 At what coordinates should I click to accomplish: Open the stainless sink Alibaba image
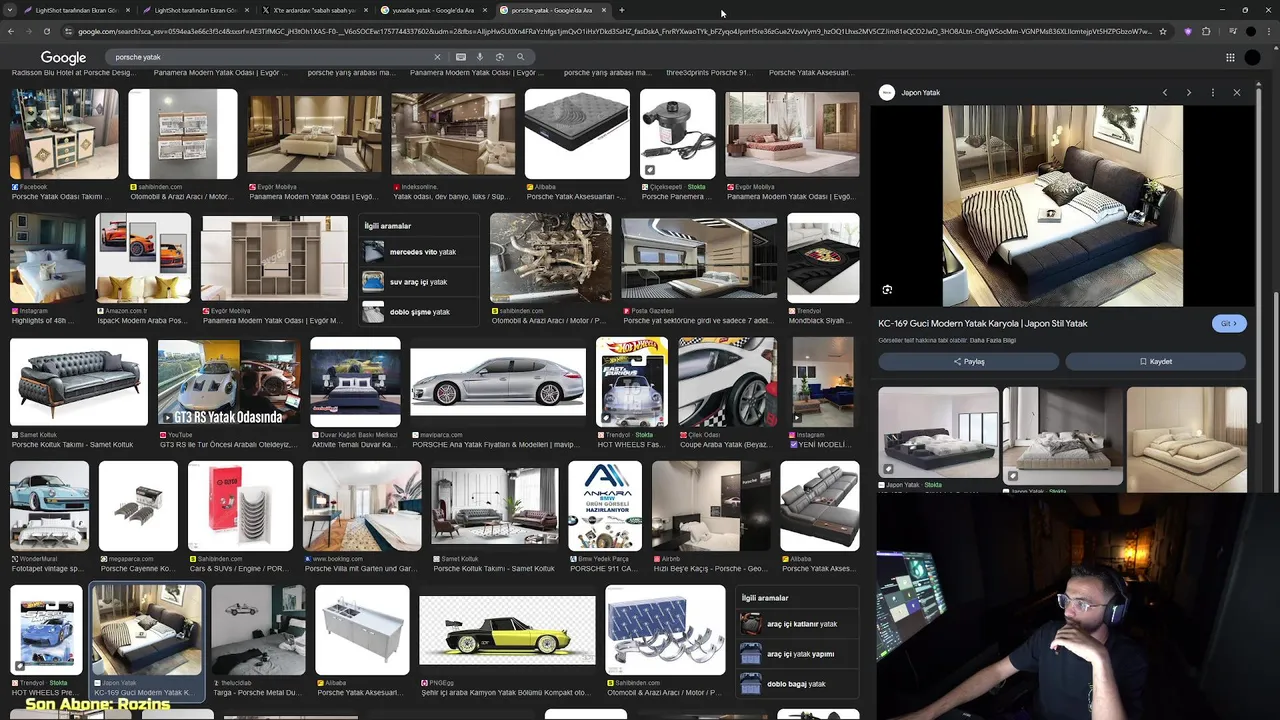click(362, 630)
